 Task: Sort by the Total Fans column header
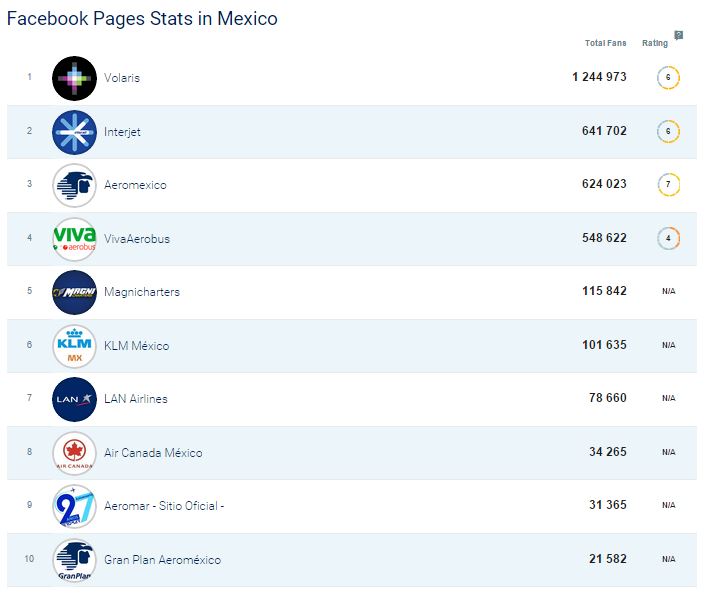click(x=605, y=44)
